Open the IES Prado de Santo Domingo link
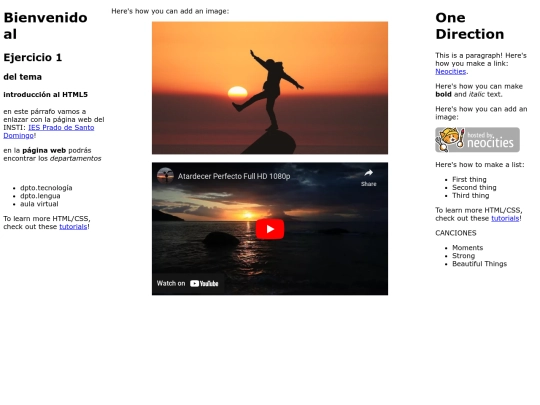Viewport: 540px width, 405px height. pos(49,131)
